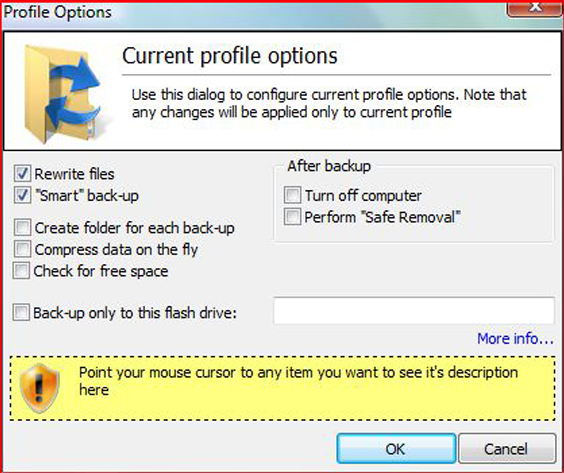Click the Current profile options heading
Viewport: 564px width, 473px height.
[230, 56]
